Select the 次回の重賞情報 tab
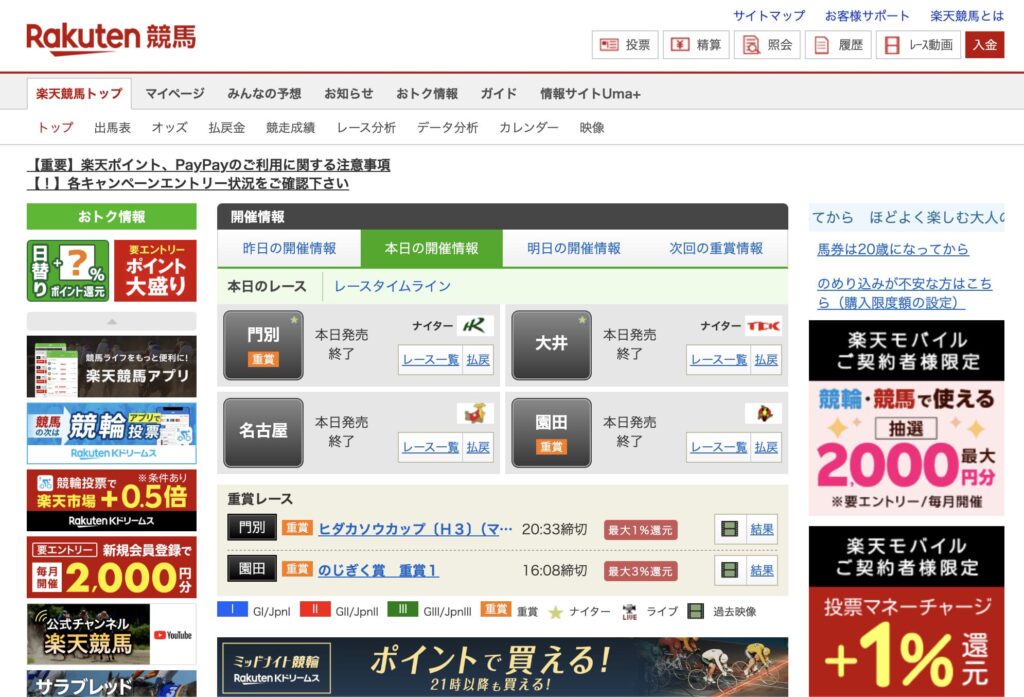1024x697 pixels. pos(716,248)
